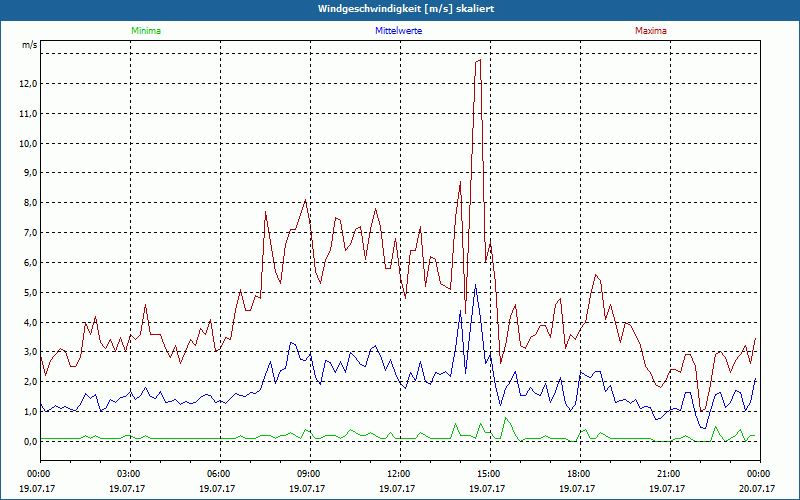
Task: Click the 18:00 time axis label
Action: [580, 474]
